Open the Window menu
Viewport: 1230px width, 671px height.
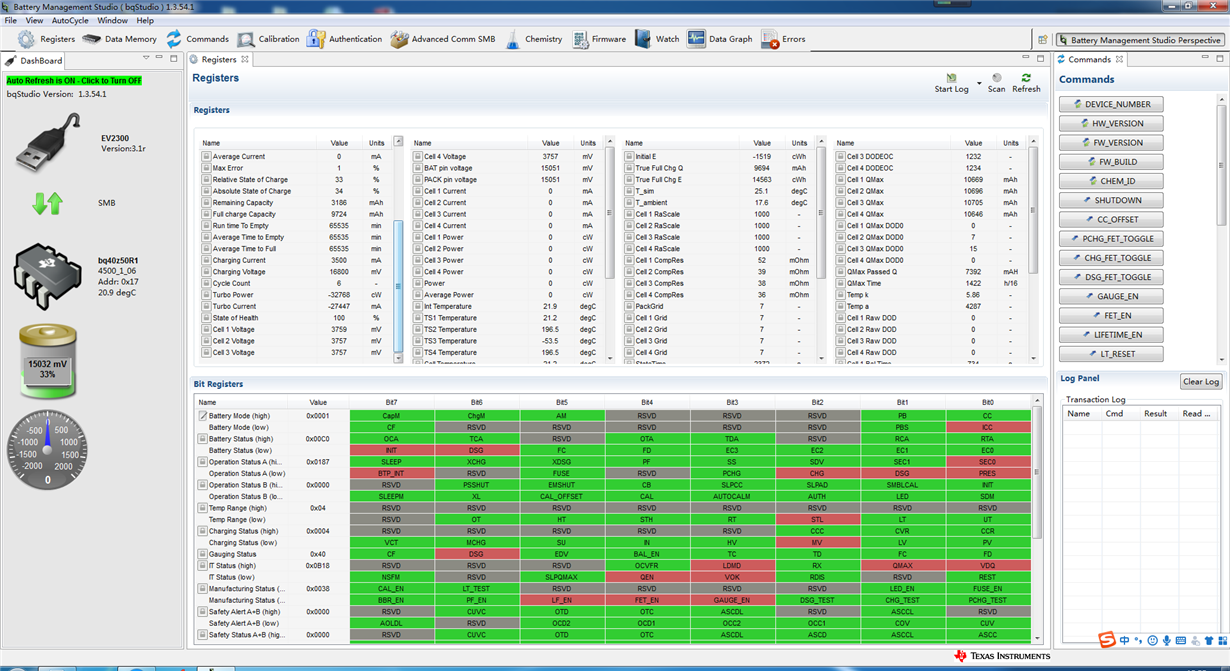(x=112, y=20)
